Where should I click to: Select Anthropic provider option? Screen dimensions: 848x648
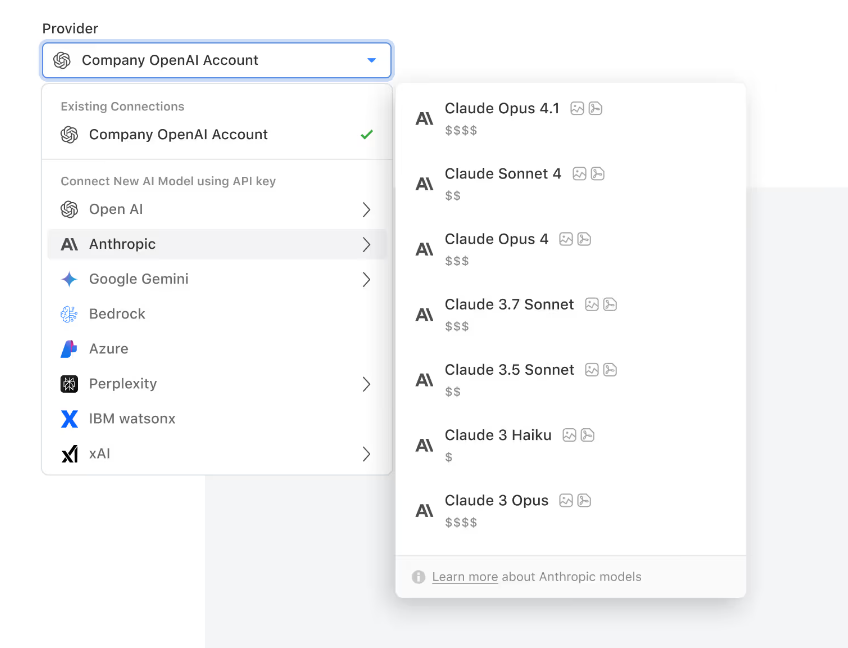click(x=217, y=244)
